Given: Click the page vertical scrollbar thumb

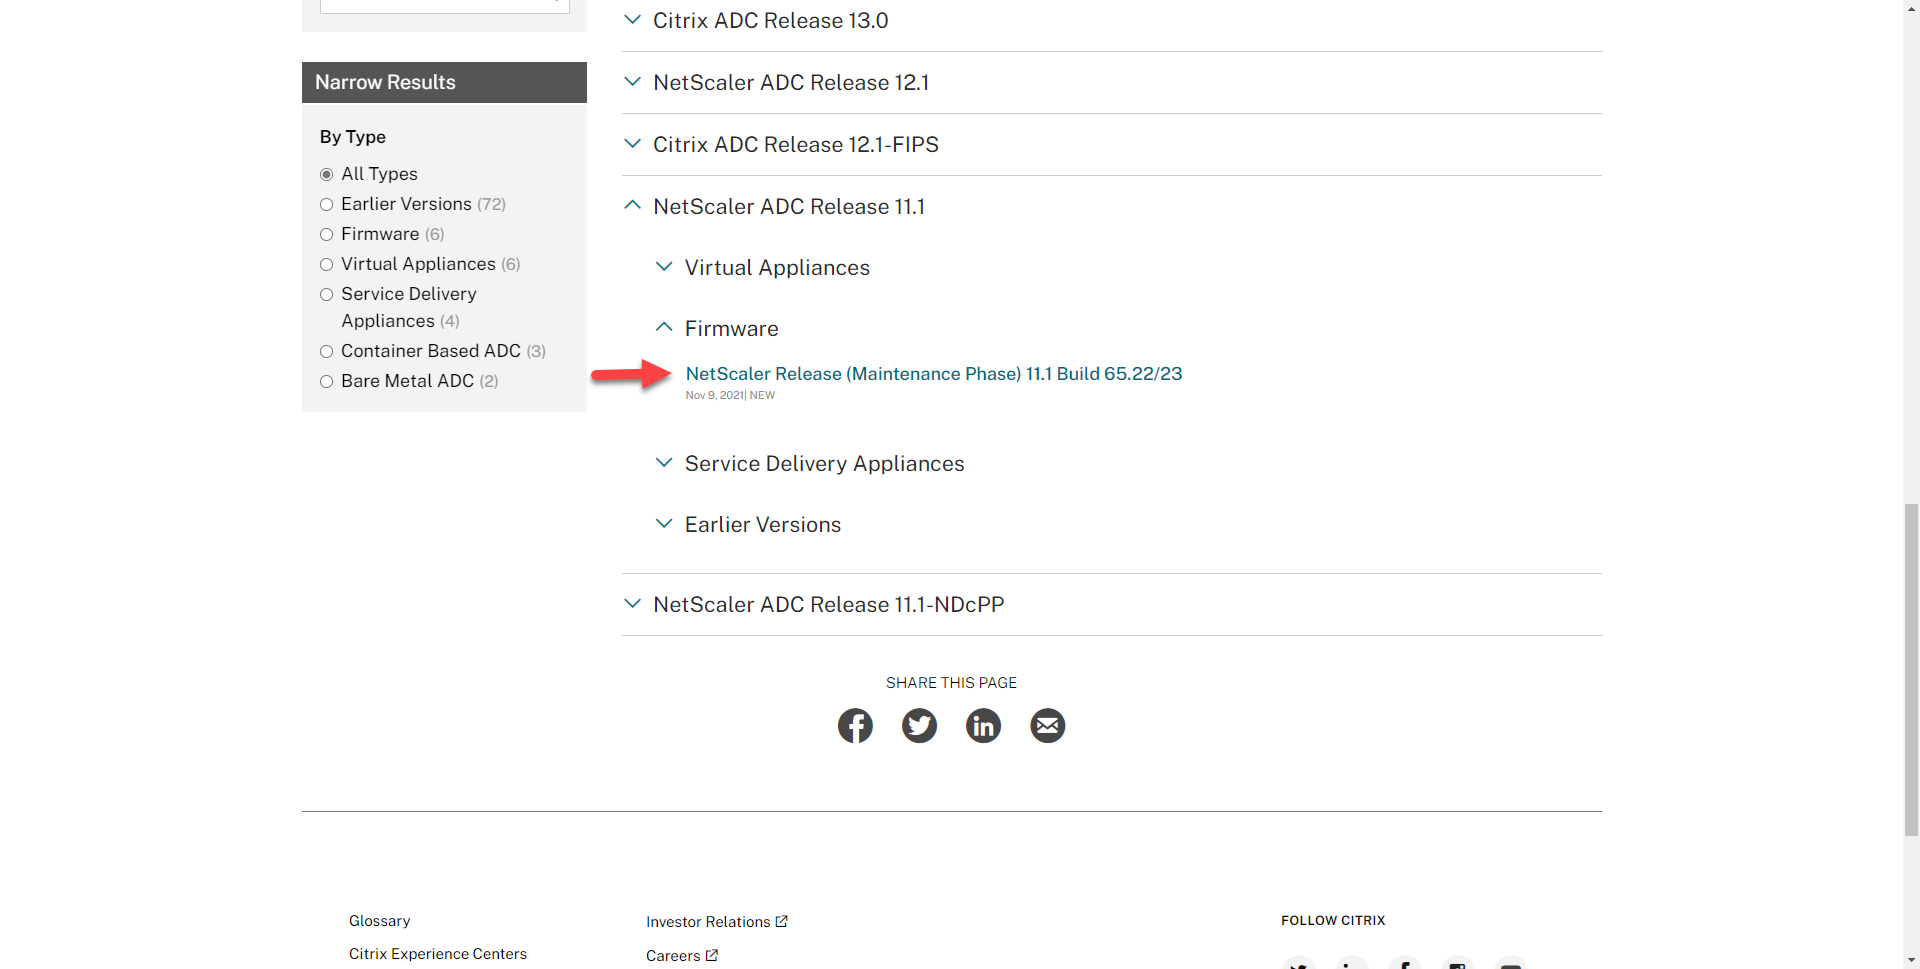Looking at the screenshot, I should coord(1911,668).
